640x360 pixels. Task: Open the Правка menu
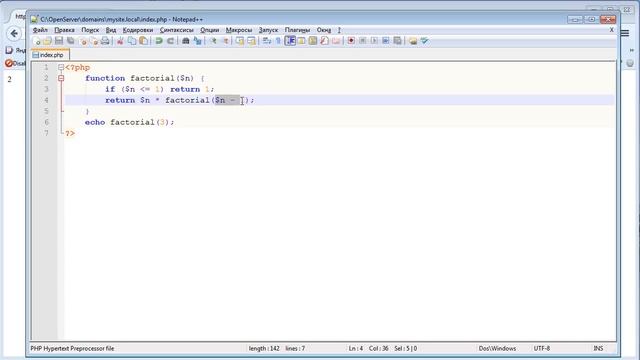[x=64, y=30]
